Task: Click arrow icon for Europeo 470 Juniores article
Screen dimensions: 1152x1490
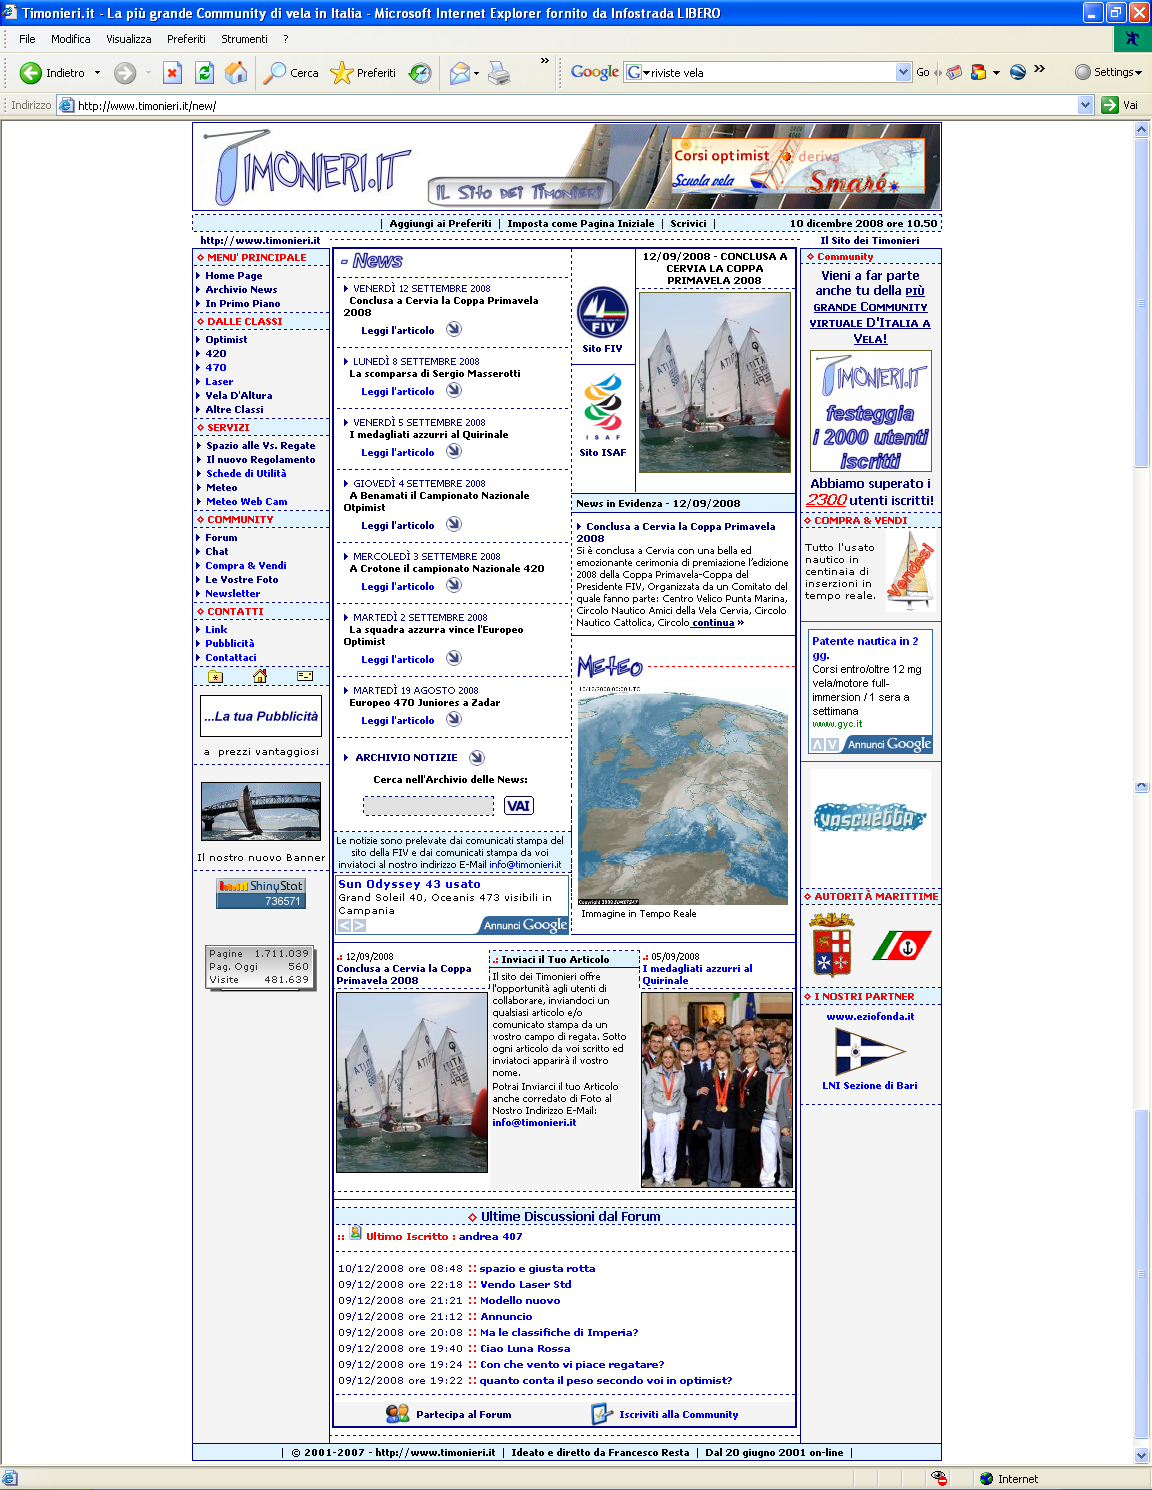Action: [454, 719]
